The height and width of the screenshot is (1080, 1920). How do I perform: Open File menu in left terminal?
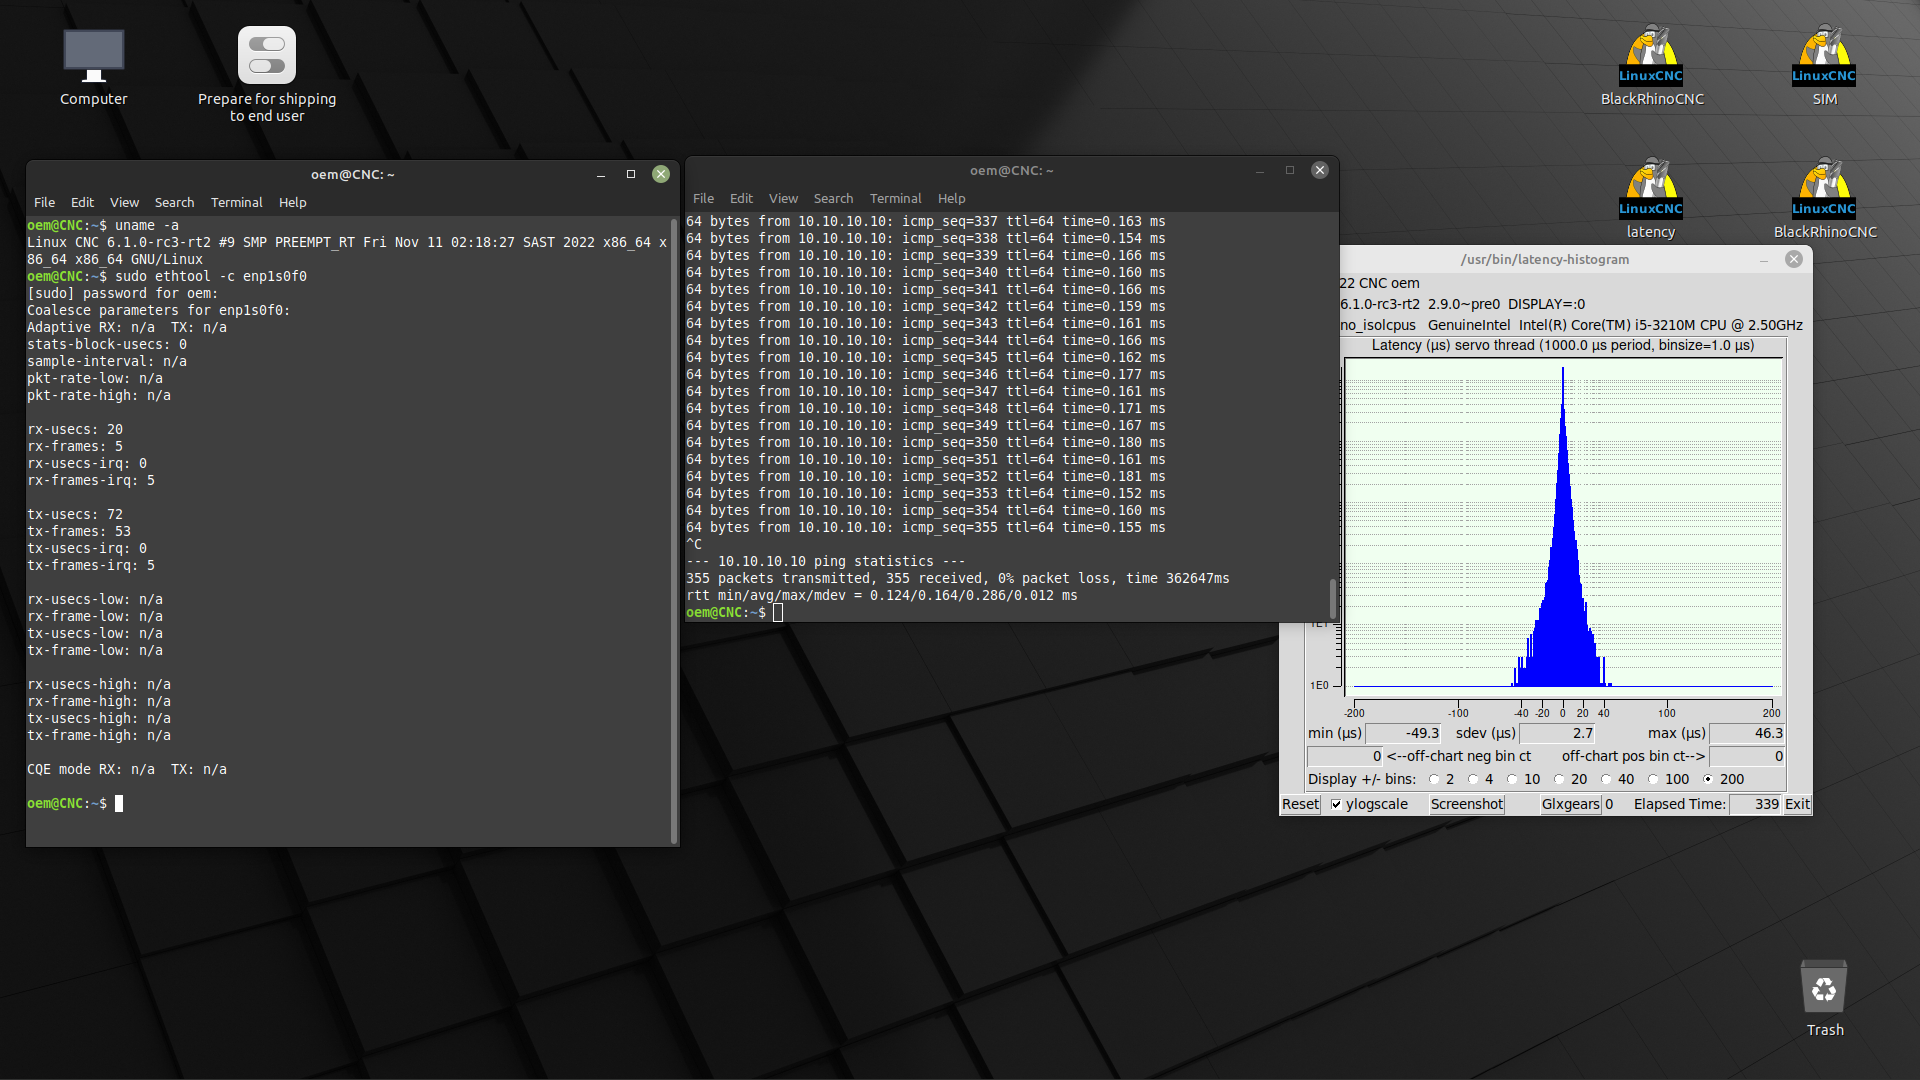pyautogui.click(x=44, y=202)
